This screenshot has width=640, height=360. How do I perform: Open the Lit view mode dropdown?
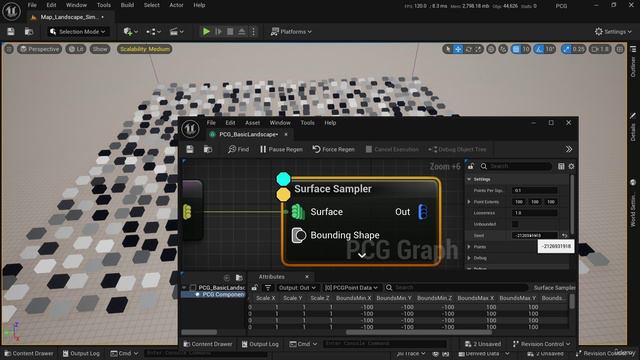pyautogui.click(x=76, y=49)
